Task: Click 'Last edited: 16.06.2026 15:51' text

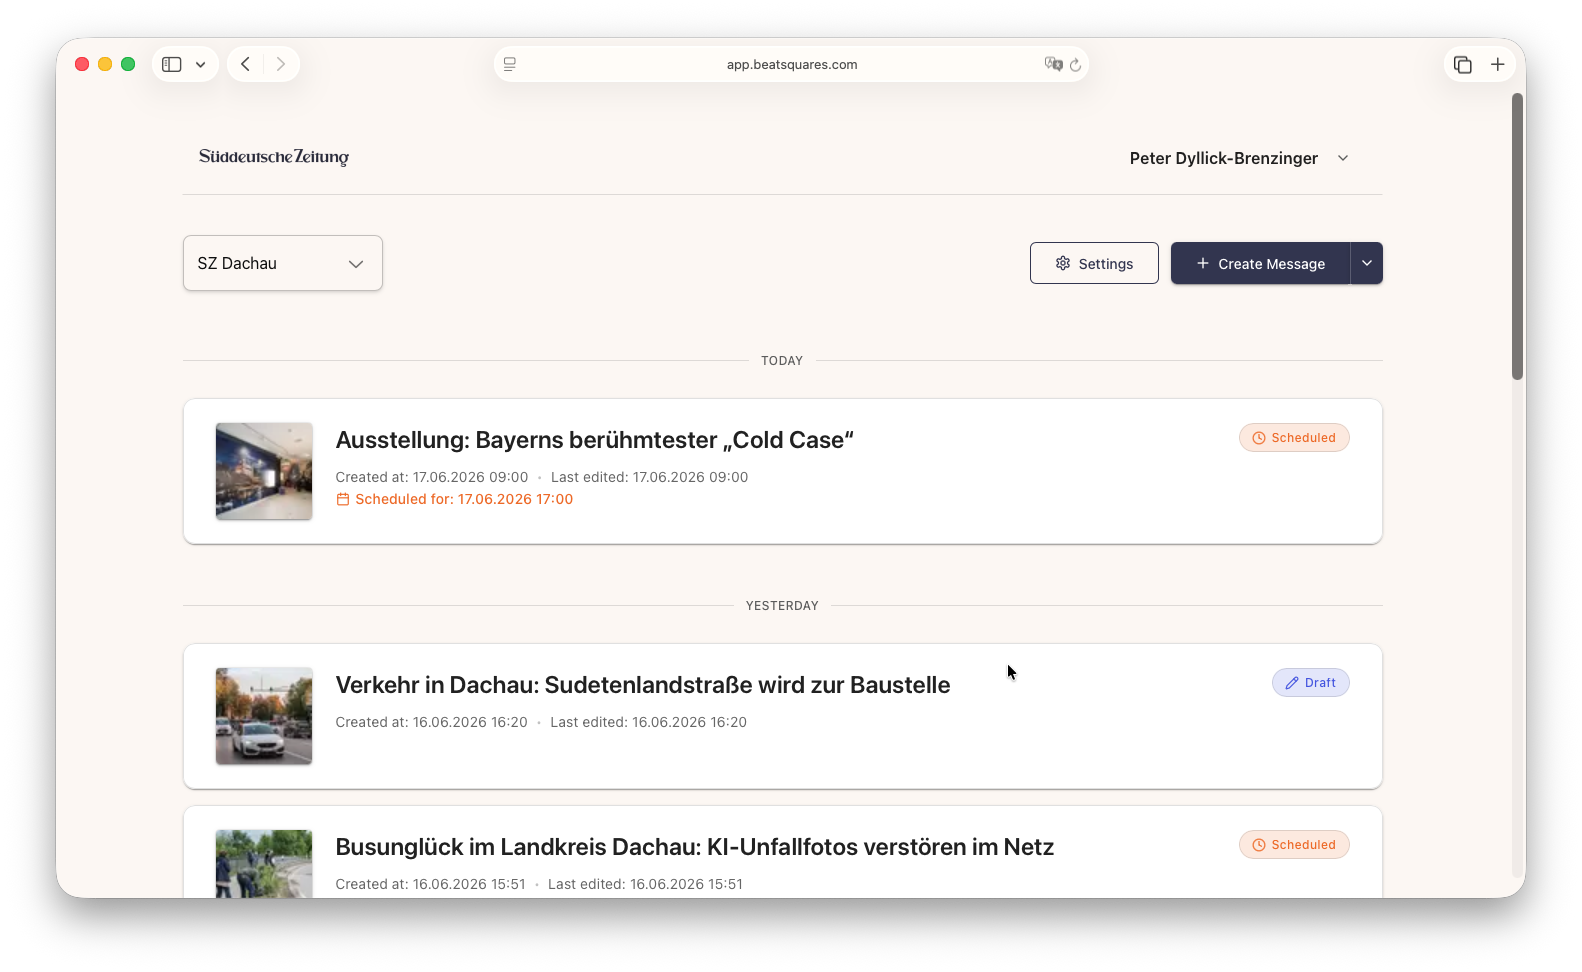Action: coord(645,884)
